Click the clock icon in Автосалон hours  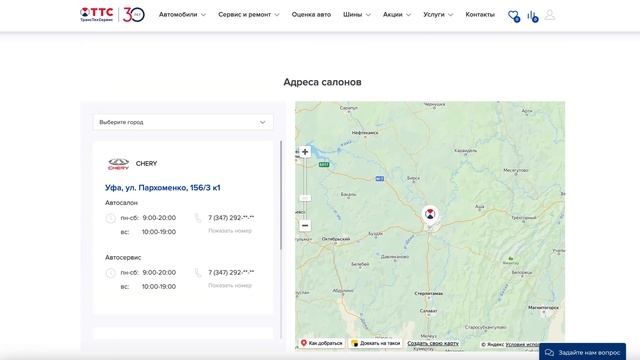(x=111, y=218)
